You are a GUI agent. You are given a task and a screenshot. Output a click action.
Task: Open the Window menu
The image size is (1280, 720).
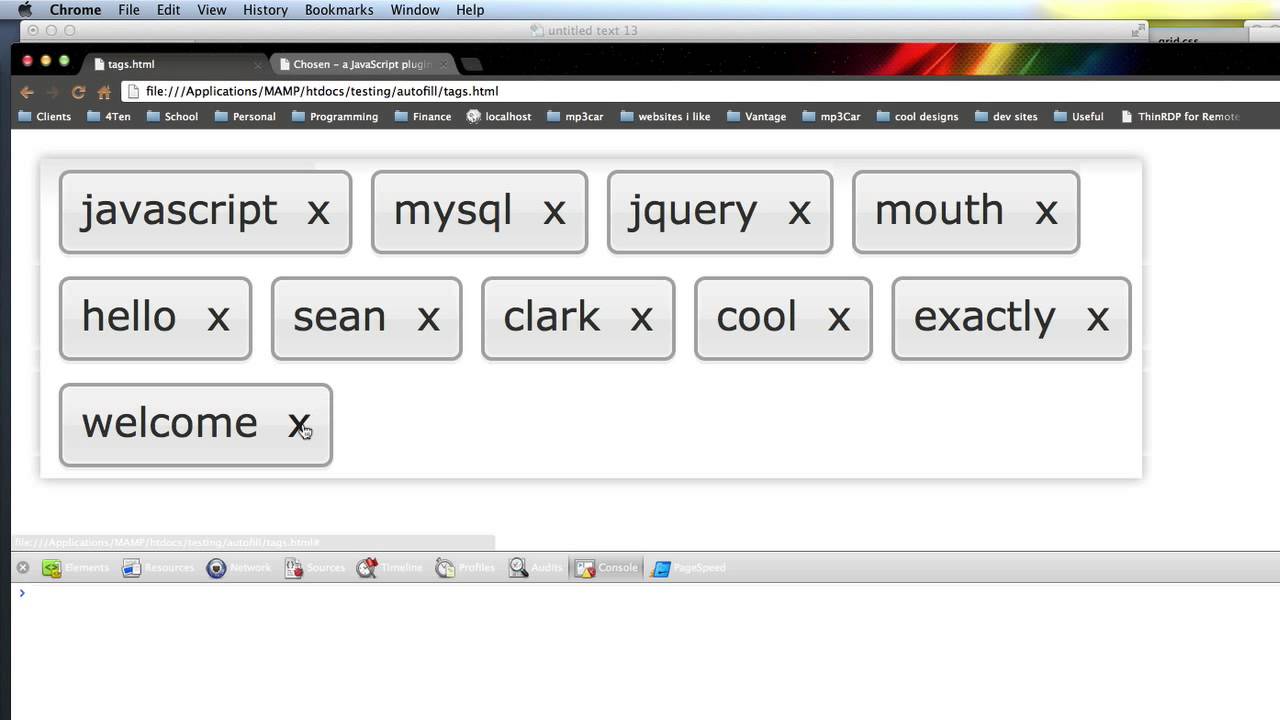click(415, 10)
